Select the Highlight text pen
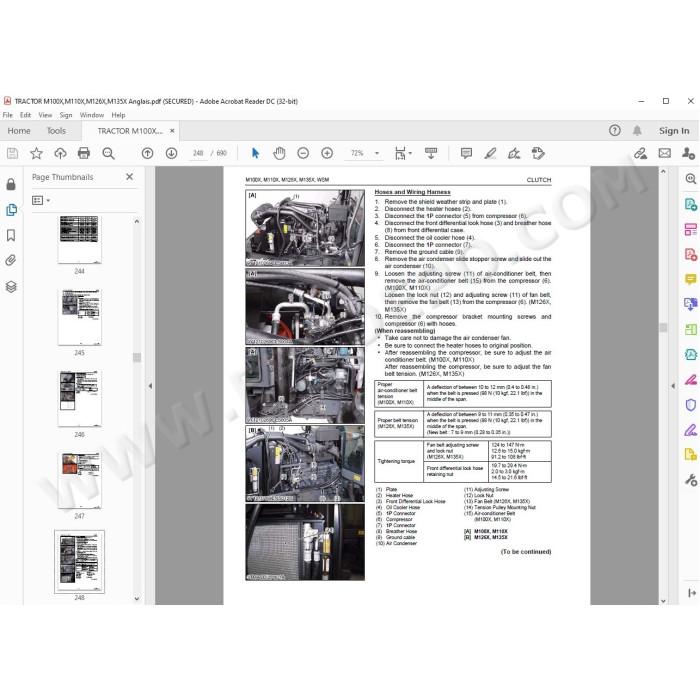The height and width of the screenshot is (700, 700). tap(490, 154)
